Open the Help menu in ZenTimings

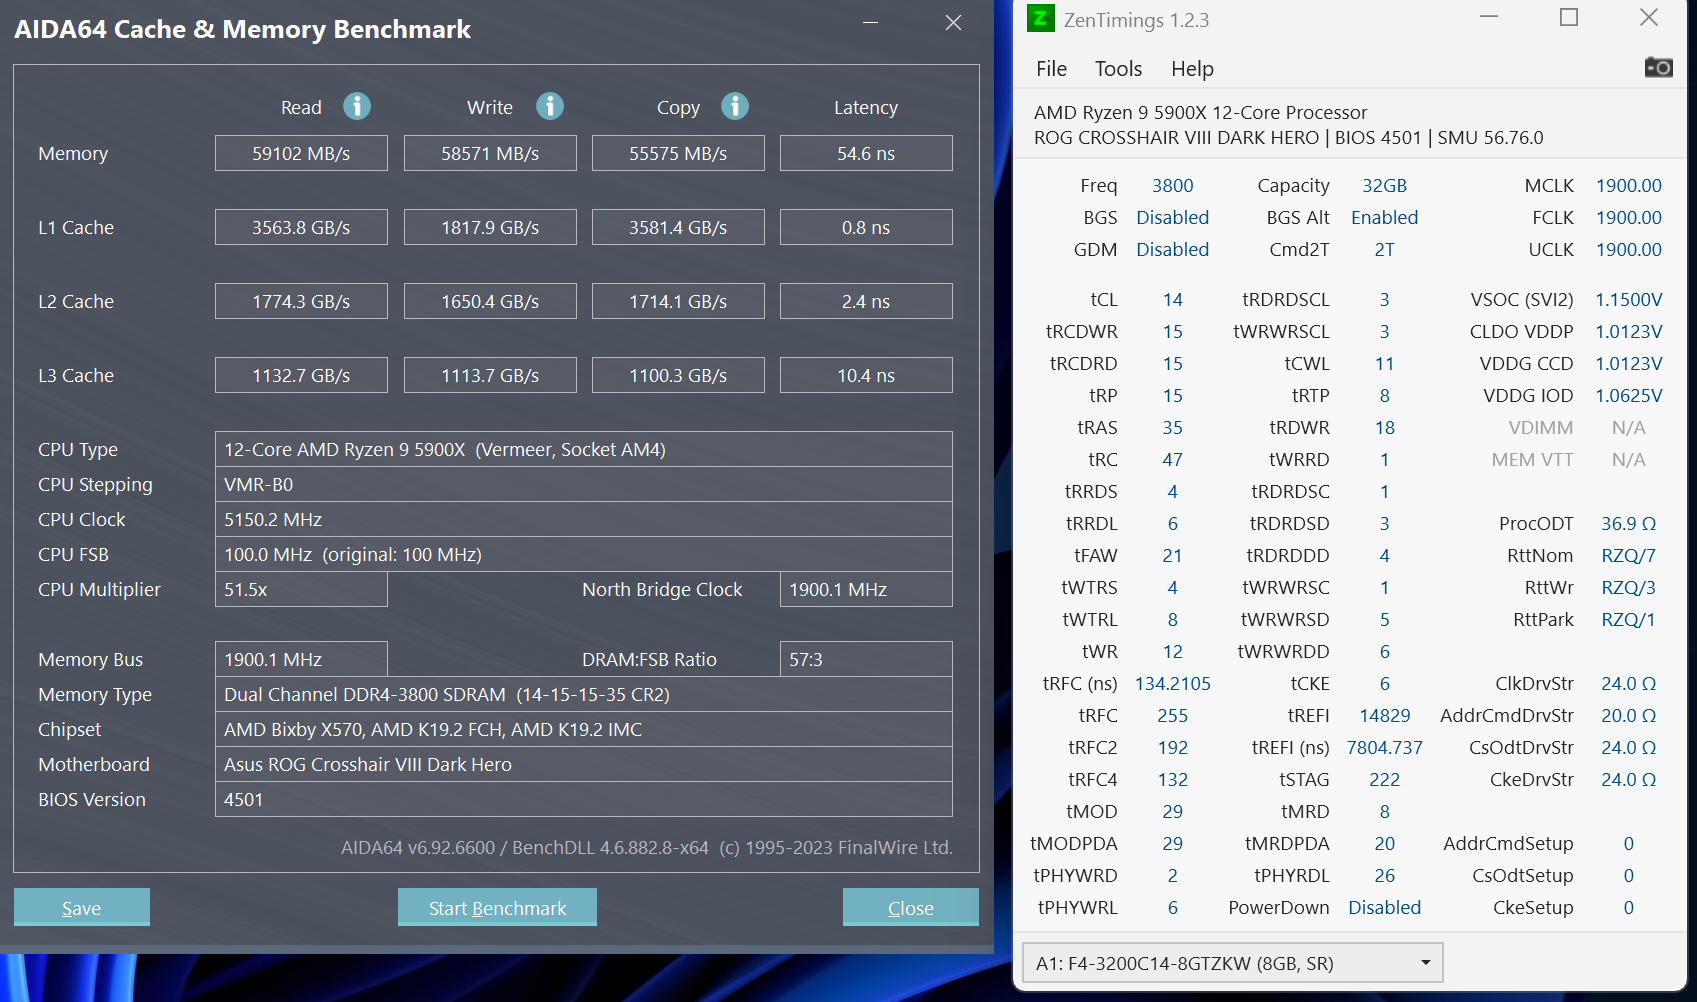[1192, 68]
